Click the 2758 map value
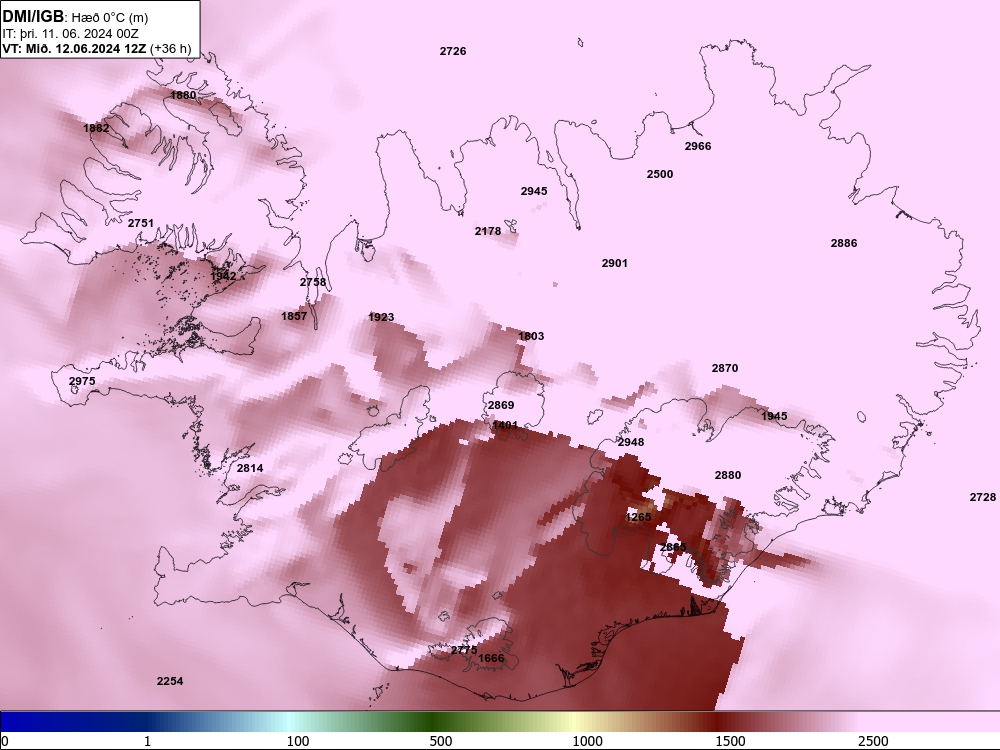This screenshot has width=1000, height=750. click(313, 282)
